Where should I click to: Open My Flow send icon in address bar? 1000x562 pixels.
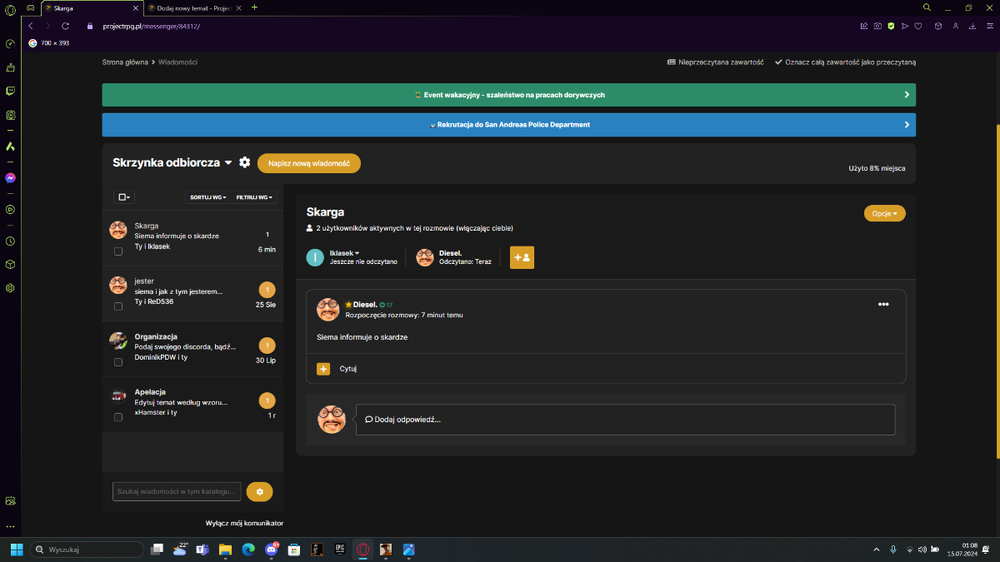(x=904, y=26)
